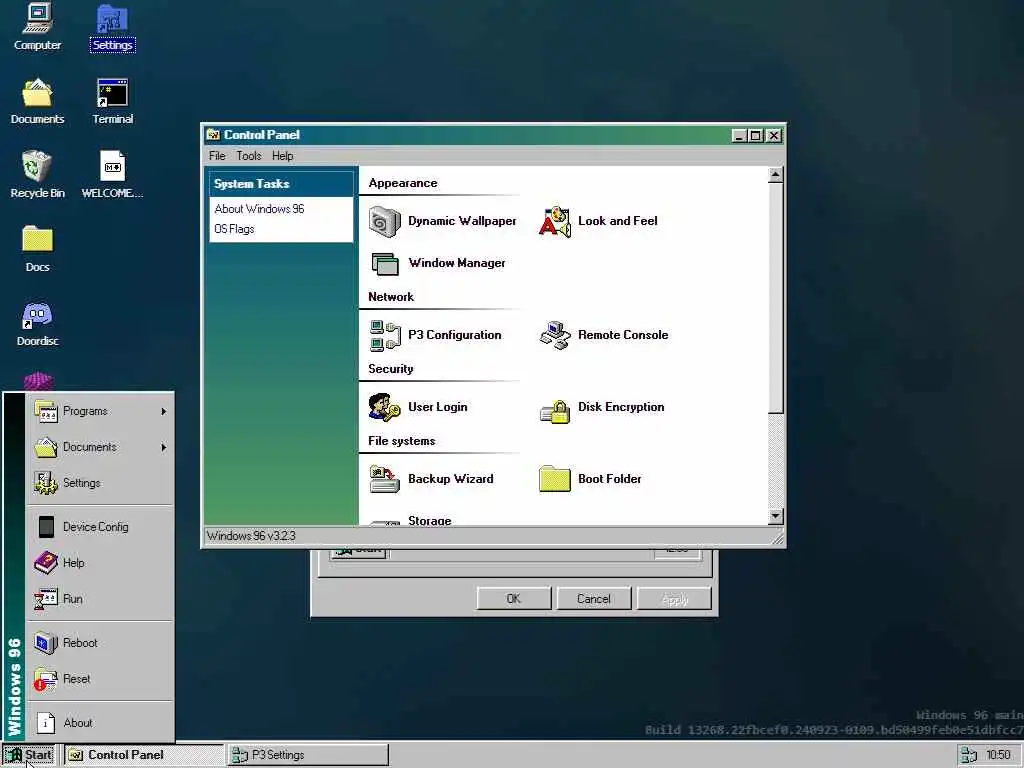Viewport: 1024px width, 768px height.
Task: Choose Reboot in Start menu
Action: click(x=101, y=643)
